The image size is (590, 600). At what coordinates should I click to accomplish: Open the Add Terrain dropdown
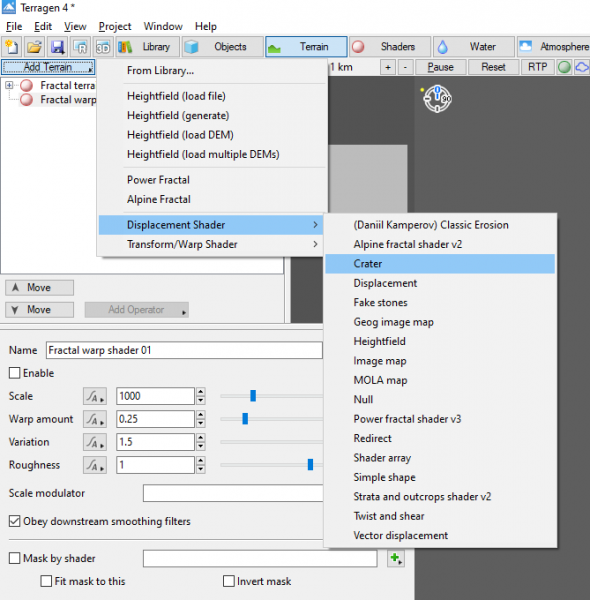(x=48, y=67)
